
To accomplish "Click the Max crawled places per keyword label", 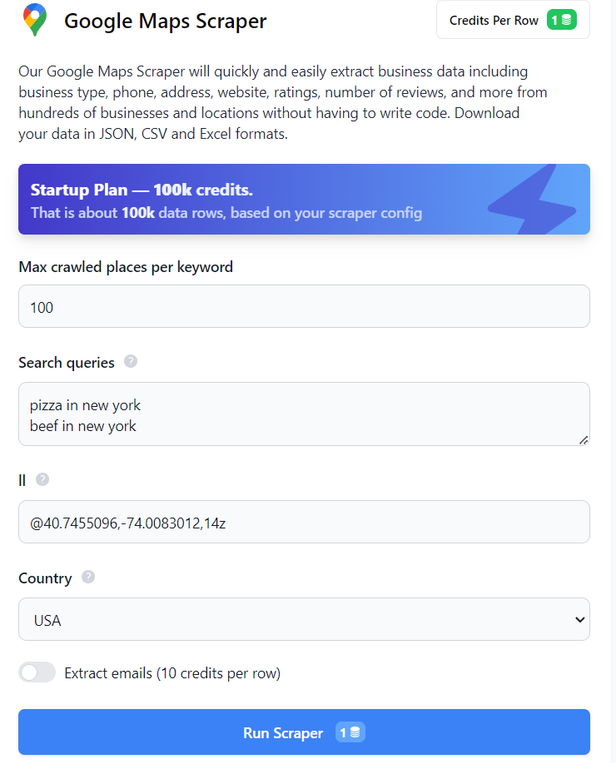I will pyautogui.click(x=126, y=267).
